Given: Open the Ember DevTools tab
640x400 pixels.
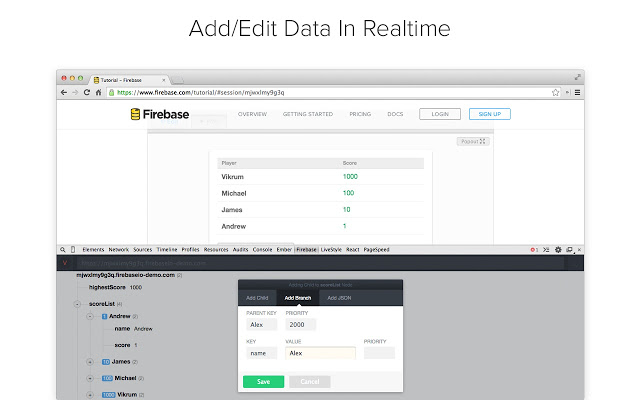Looking at the screenshot, I should (x=284, y=249).
